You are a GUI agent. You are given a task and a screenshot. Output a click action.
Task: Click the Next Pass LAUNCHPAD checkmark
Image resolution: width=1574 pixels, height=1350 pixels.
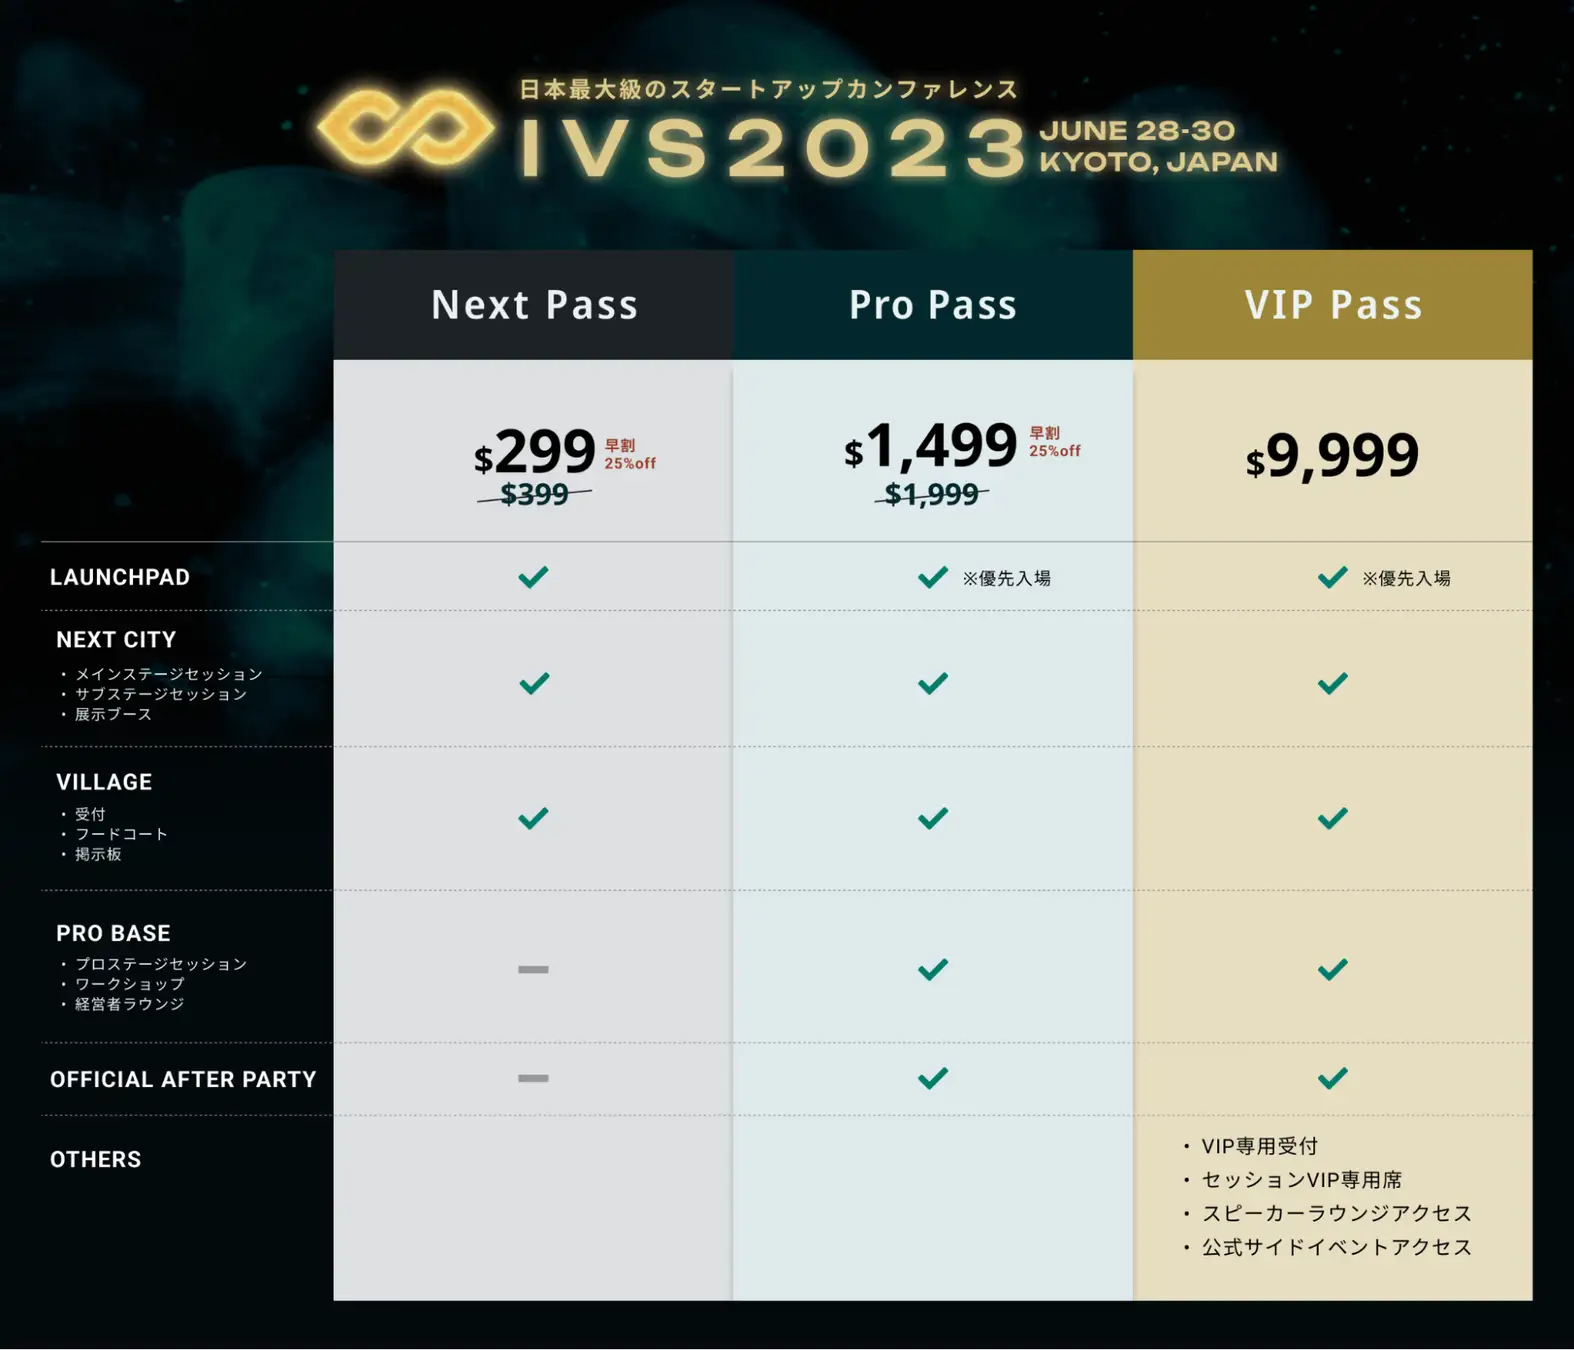click(533, 577)
